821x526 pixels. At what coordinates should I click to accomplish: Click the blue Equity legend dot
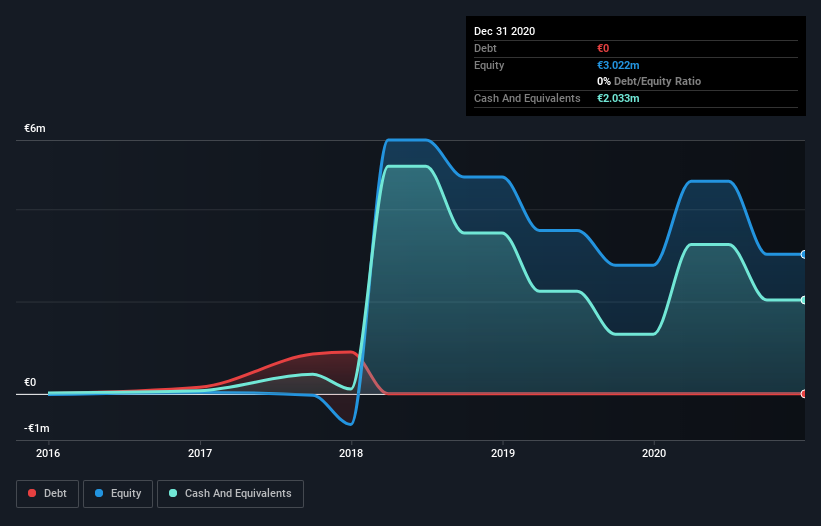click(x=99, y=493)
